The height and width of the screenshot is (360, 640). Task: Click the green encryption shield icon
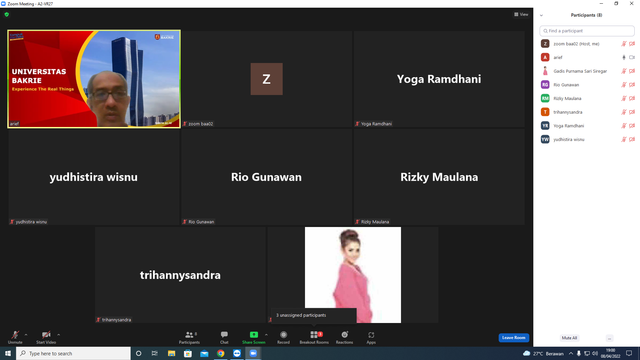pos(7,14)
